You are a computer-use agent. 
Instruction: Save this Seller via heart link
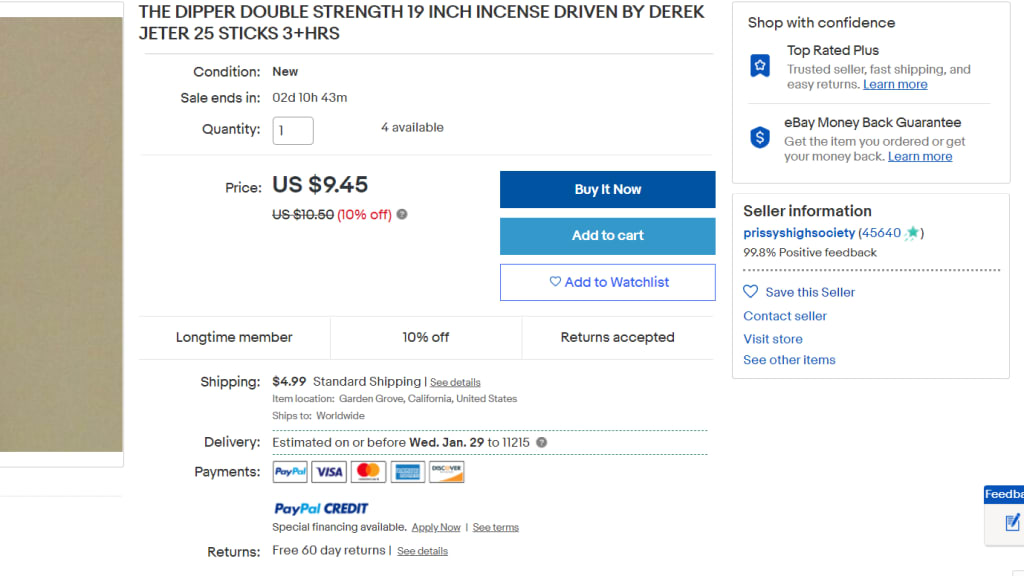point(799,292)
